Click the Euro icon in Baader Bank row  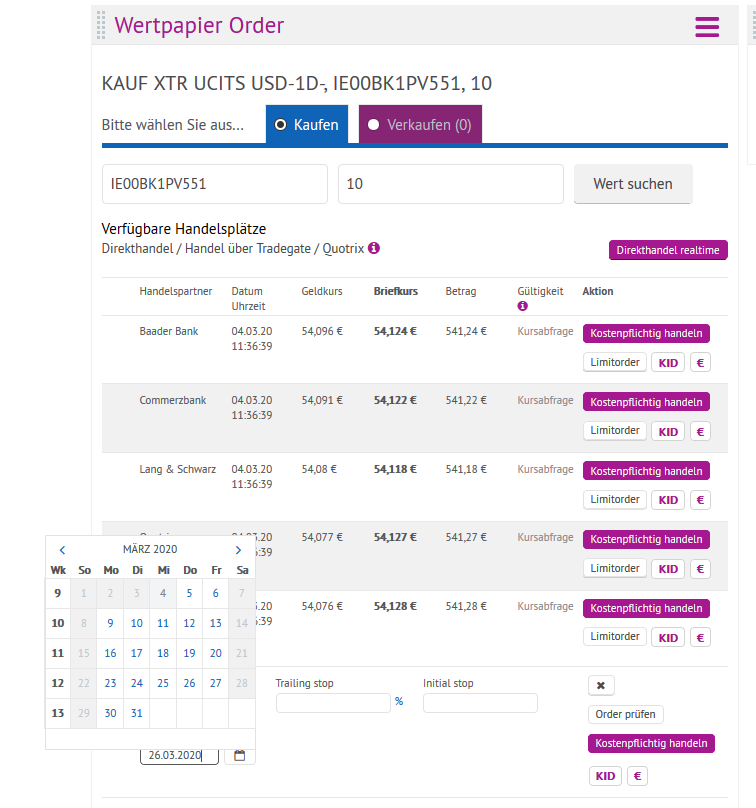pyautogui.click(x=700, y=362)
